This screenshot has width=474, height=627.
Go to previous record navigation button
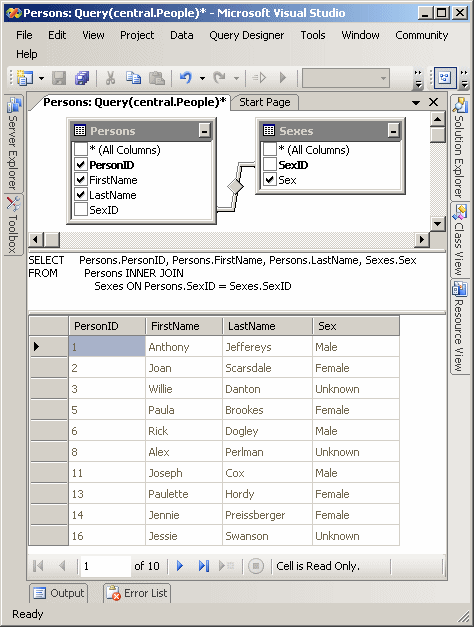pyautogui.click(x=62, y=566)
